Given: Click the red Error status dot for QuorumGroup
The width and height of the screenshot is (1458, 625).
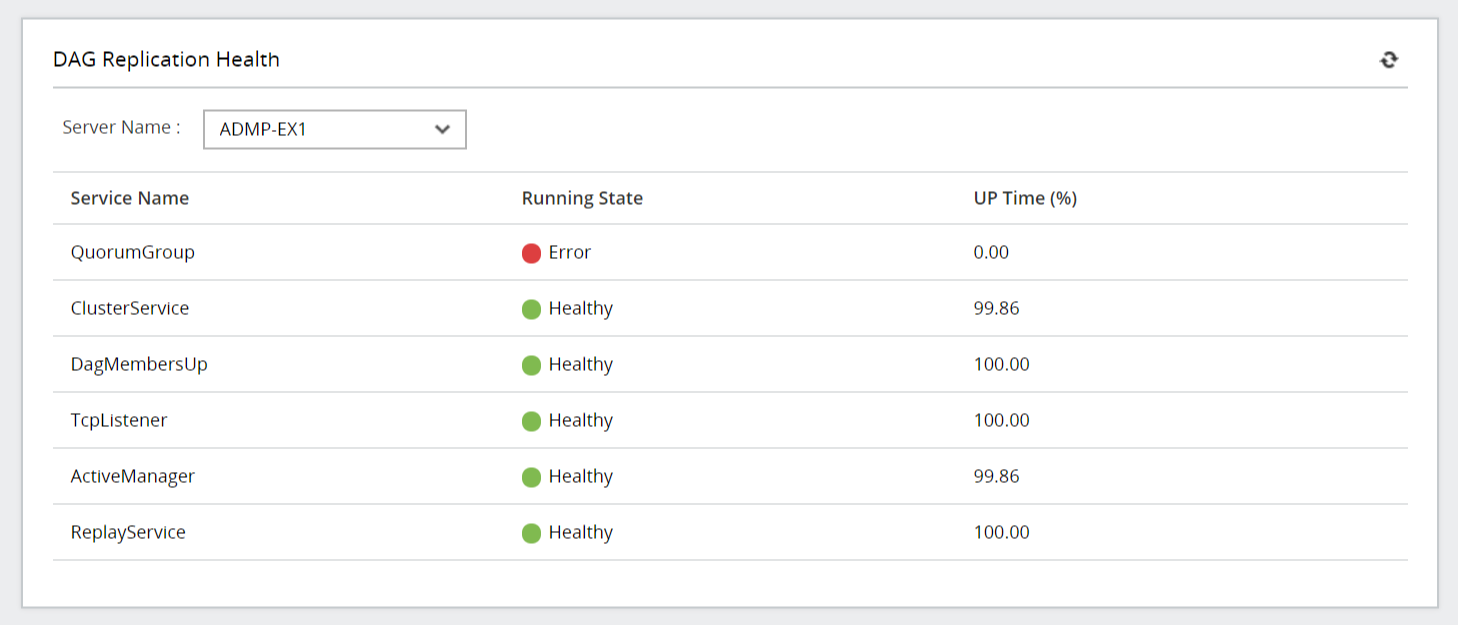Looking at the screenshot, I should click(x=531, y=253).
